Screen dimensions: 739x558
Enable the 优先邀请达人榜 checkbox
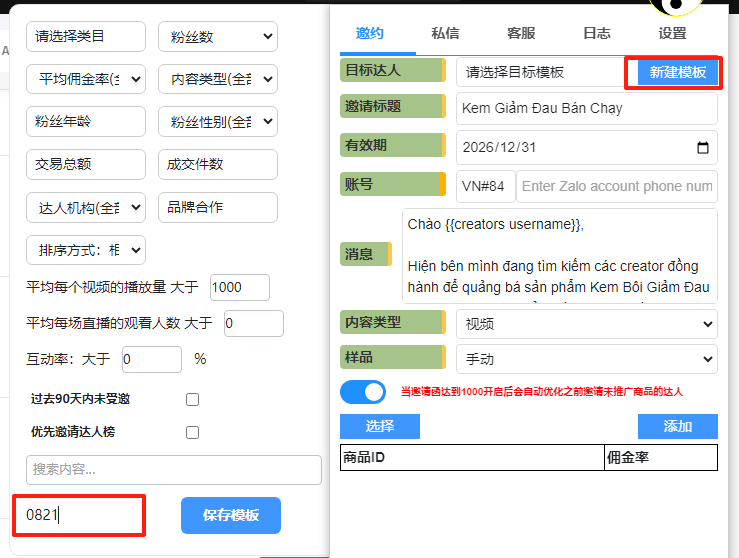[x=192, y=432]
